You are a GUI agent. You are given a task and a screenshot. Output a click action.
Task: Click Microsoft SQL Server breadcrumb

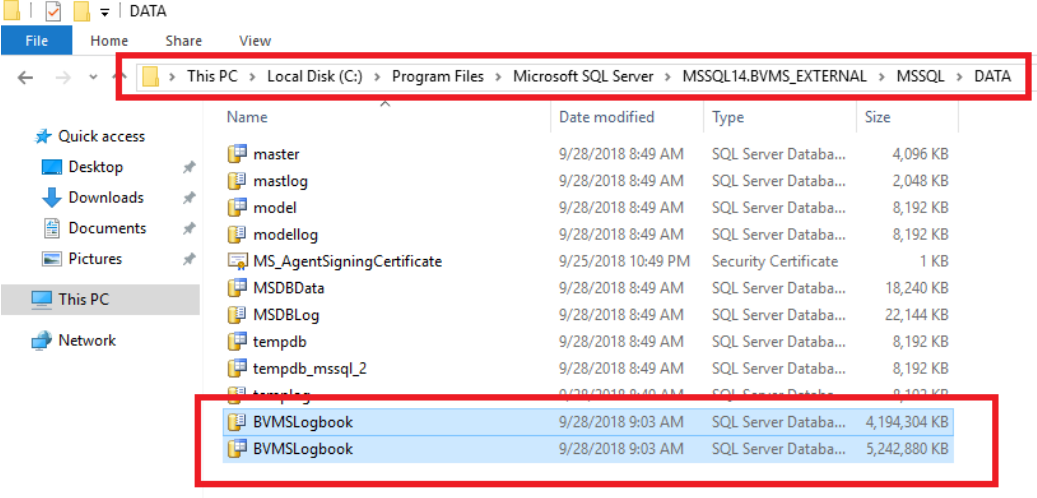coord(583,77)
